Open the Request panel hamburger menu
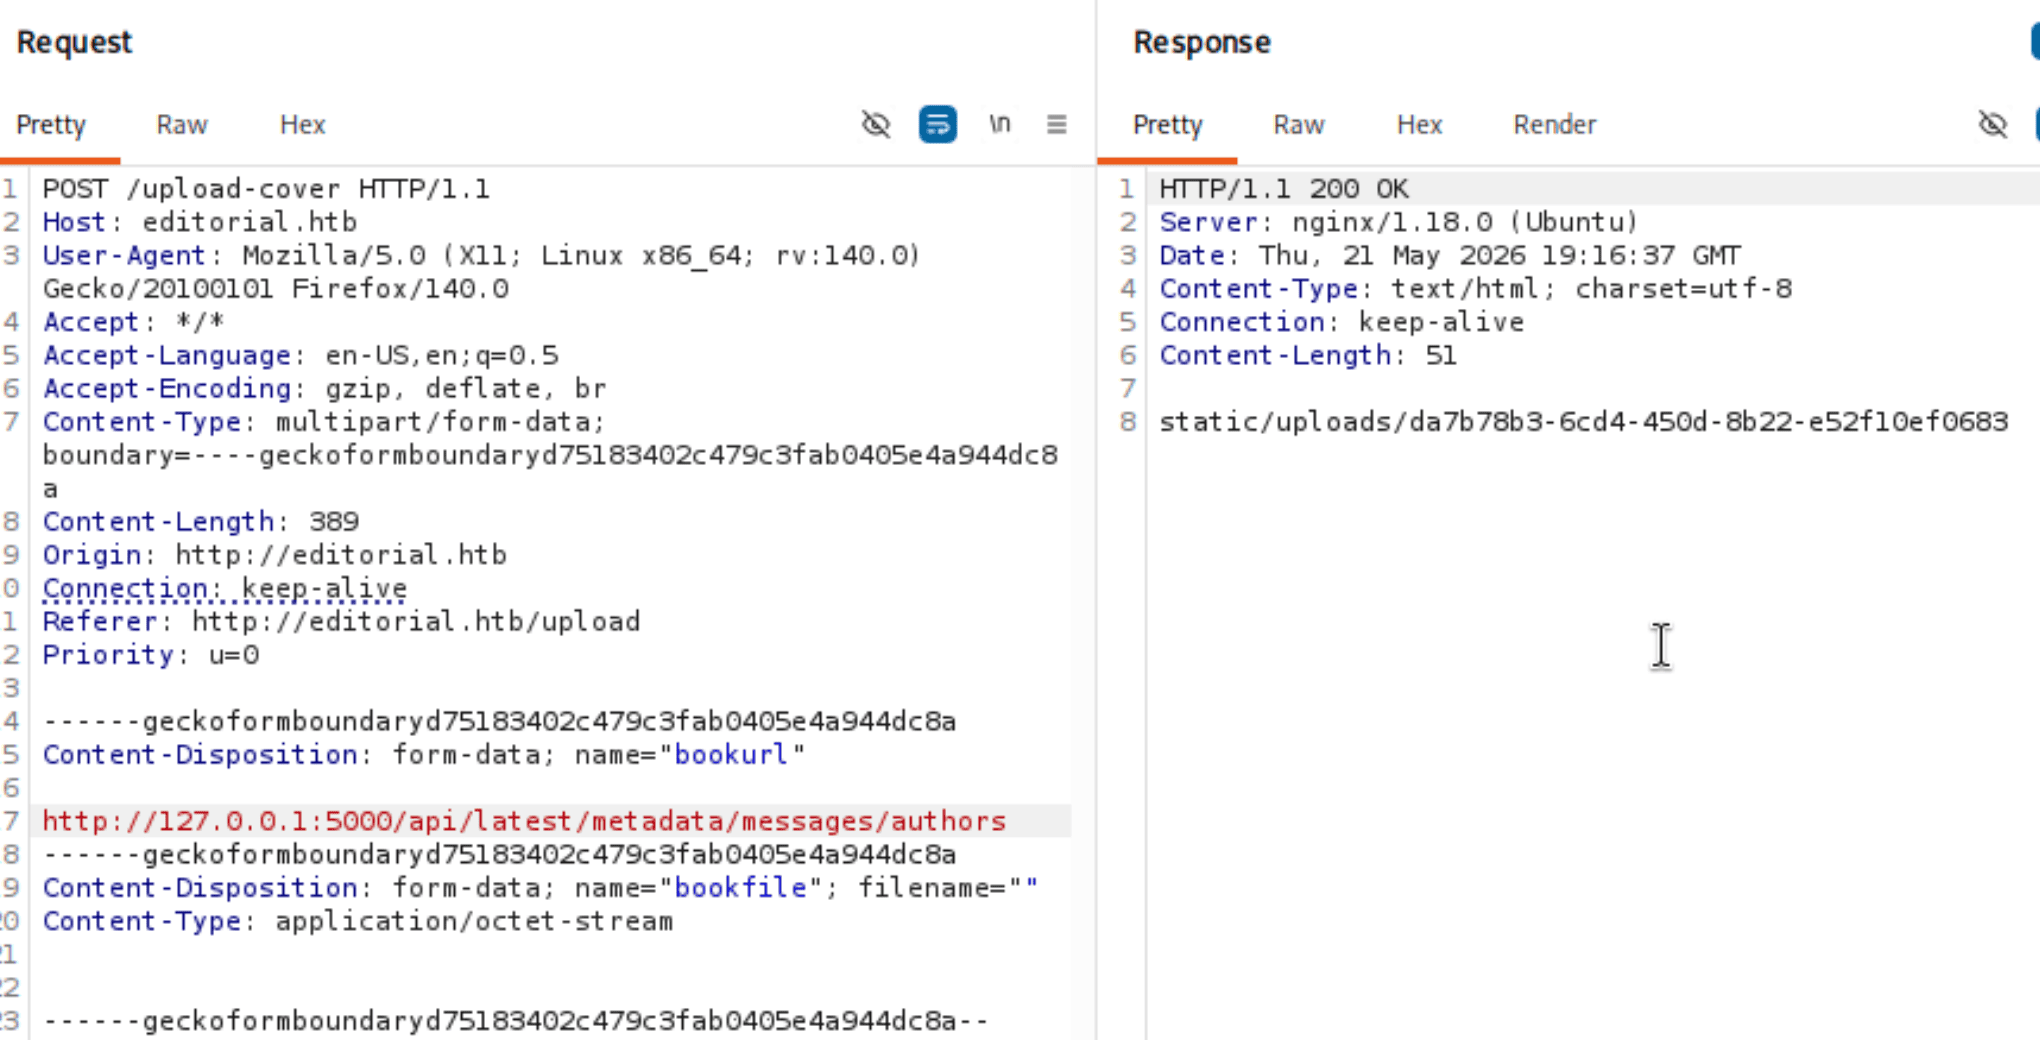 point(1056,124)
